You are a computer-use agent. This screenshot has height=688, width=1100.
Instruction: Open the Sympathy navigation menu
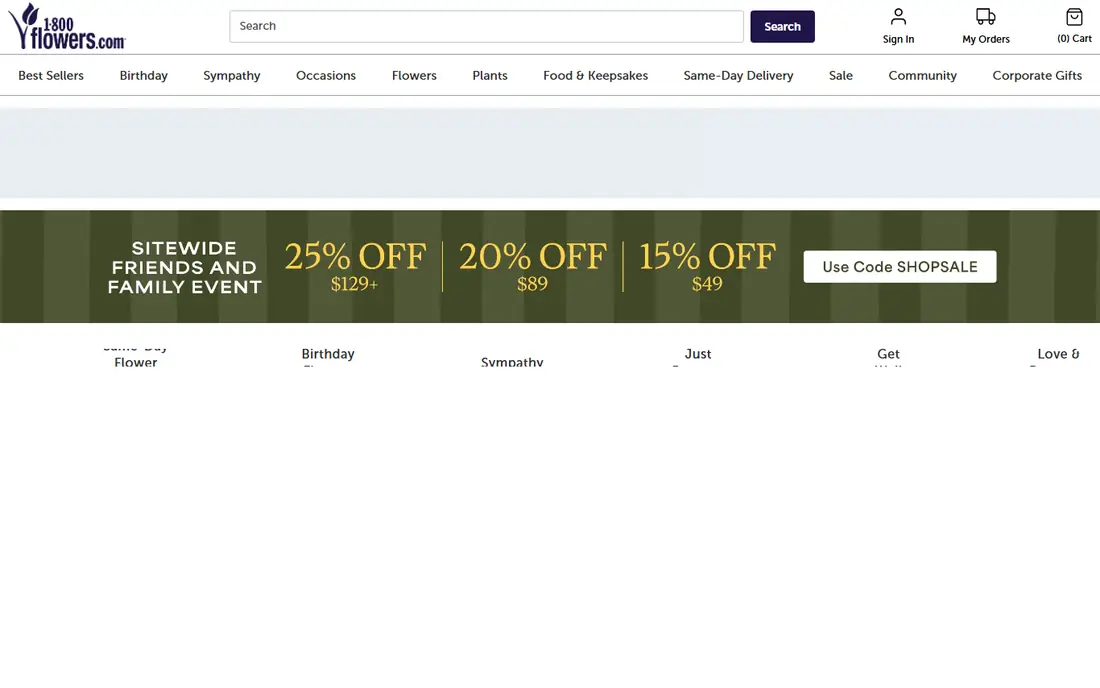pyautogui.click(x=232, y=76)
